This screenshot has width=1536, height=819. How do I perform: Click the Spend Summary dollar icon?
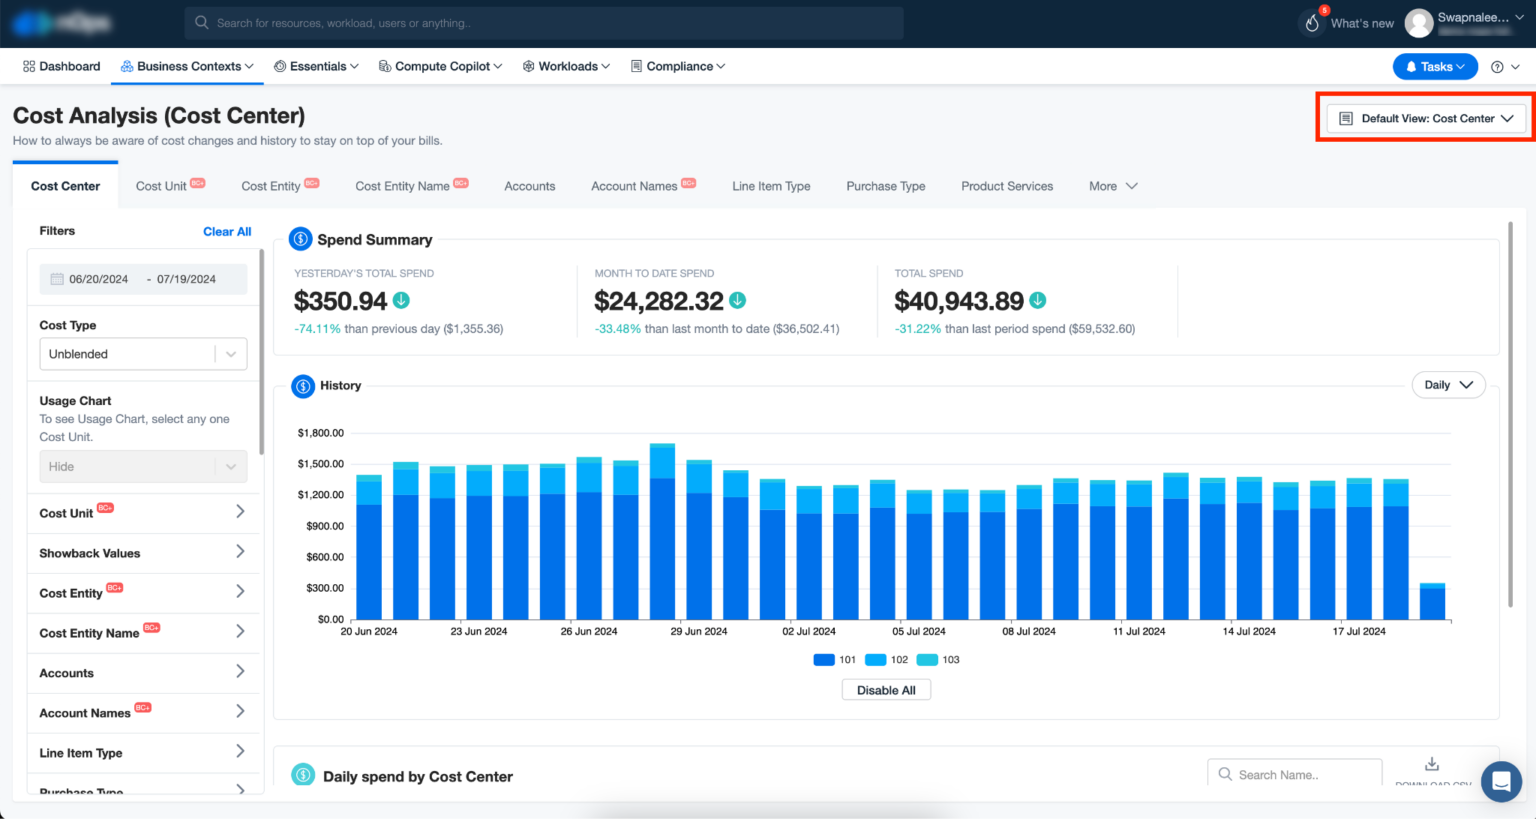(x=300, y=239)
